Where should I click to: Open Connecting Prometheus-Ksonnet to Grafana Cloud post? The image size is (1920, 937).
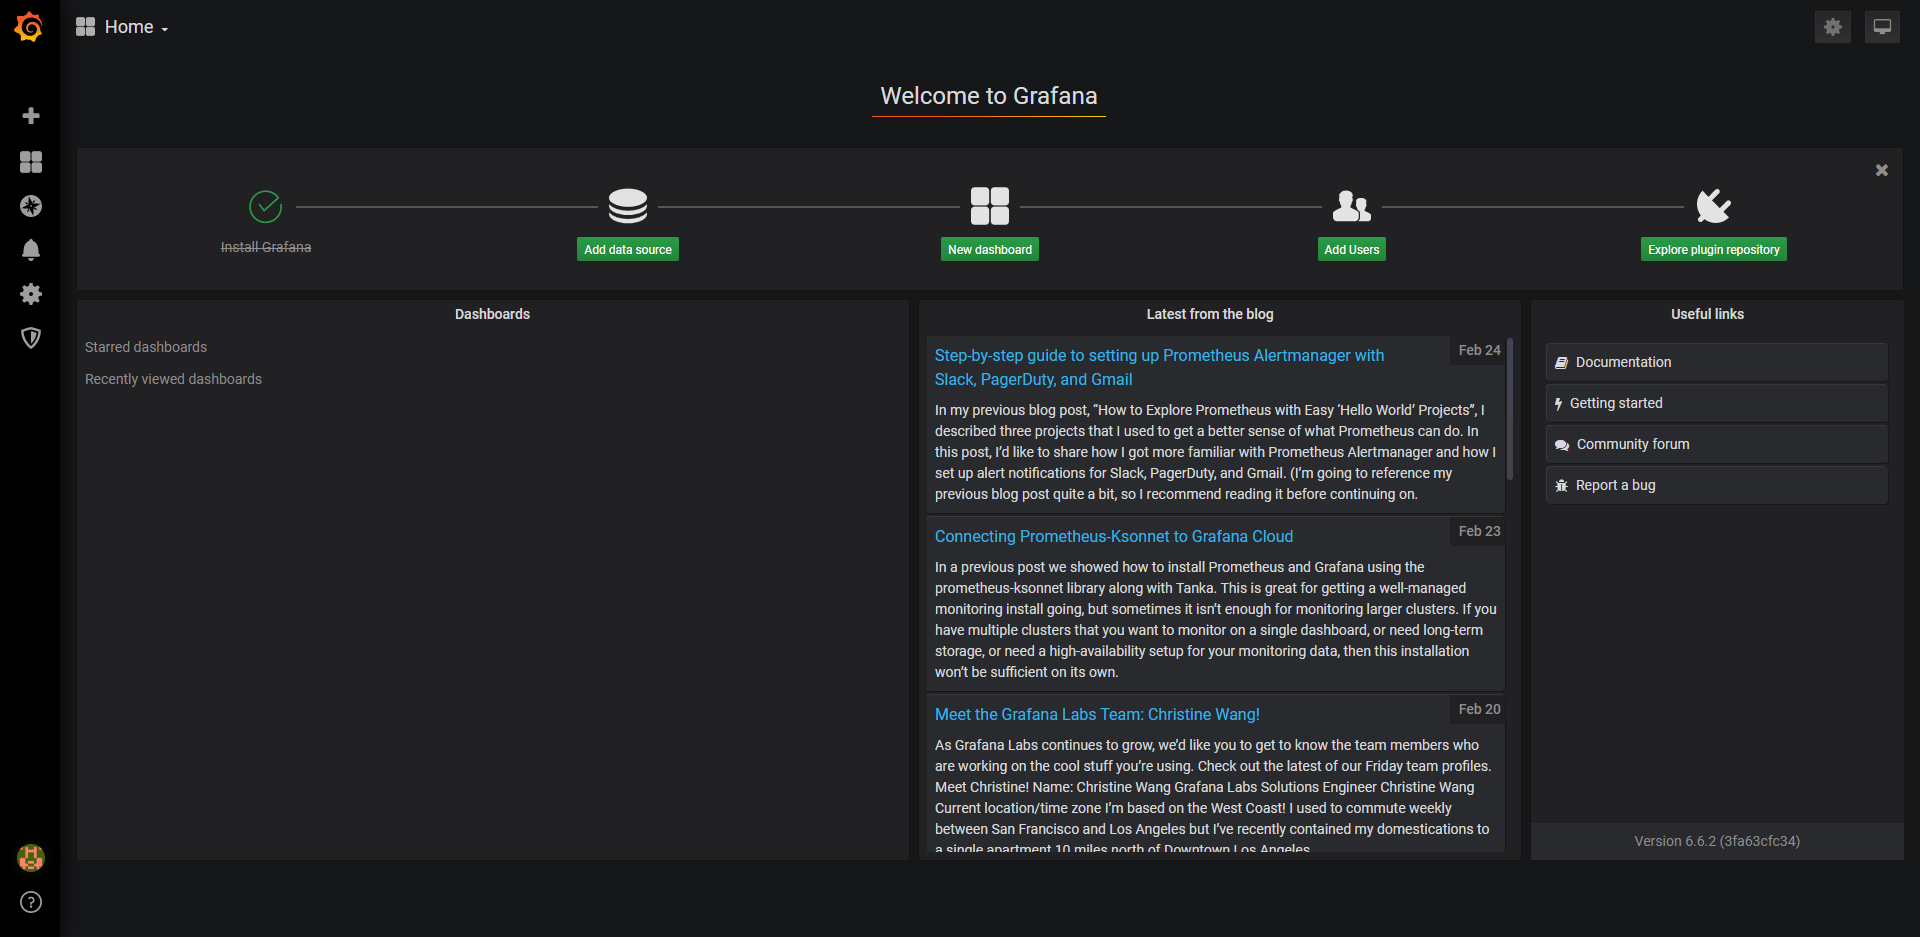(1114, 536)
